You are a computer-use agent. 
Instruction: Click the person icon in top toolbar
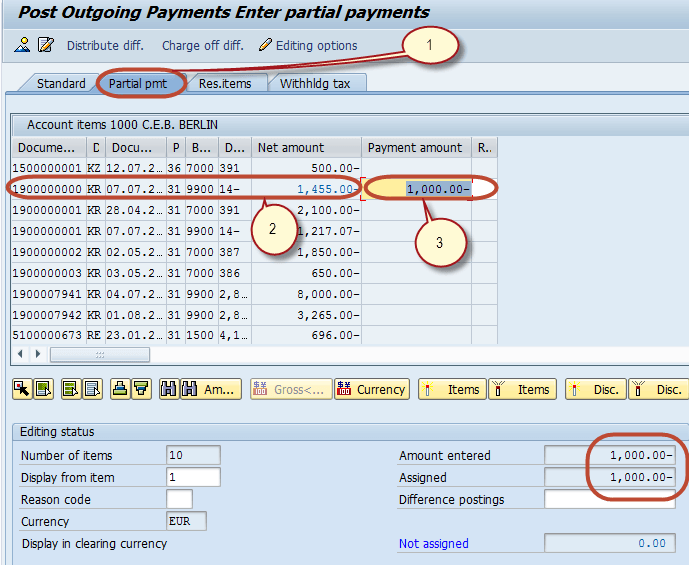point(22,45)
